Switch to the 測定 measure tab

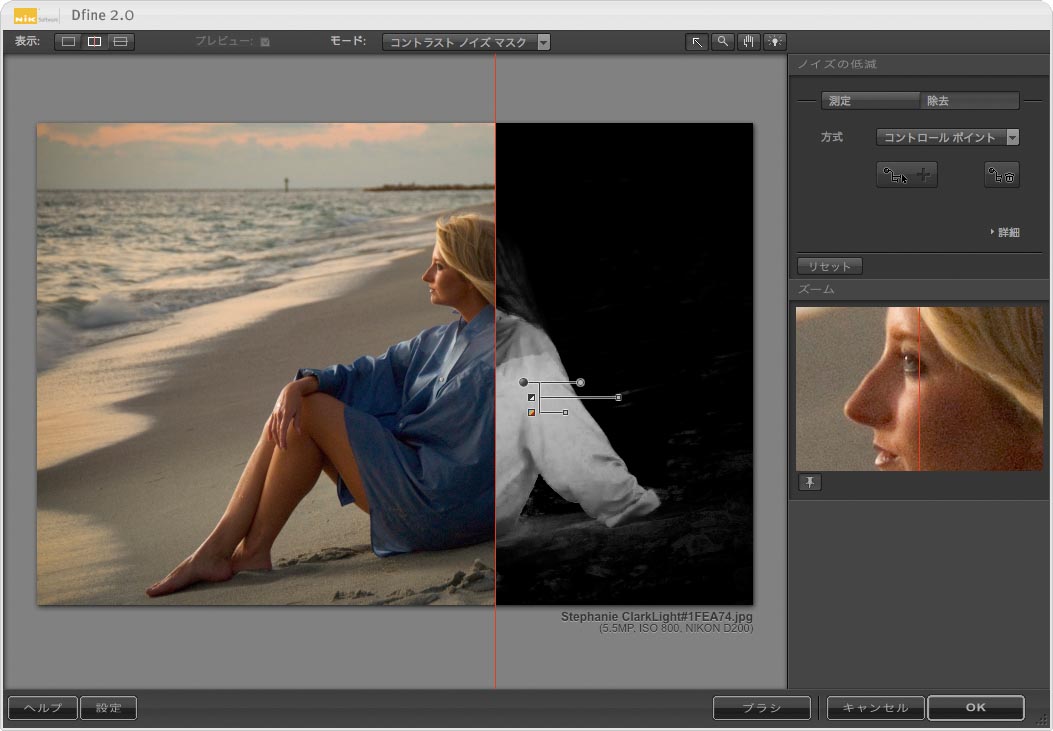coord(869,101)
